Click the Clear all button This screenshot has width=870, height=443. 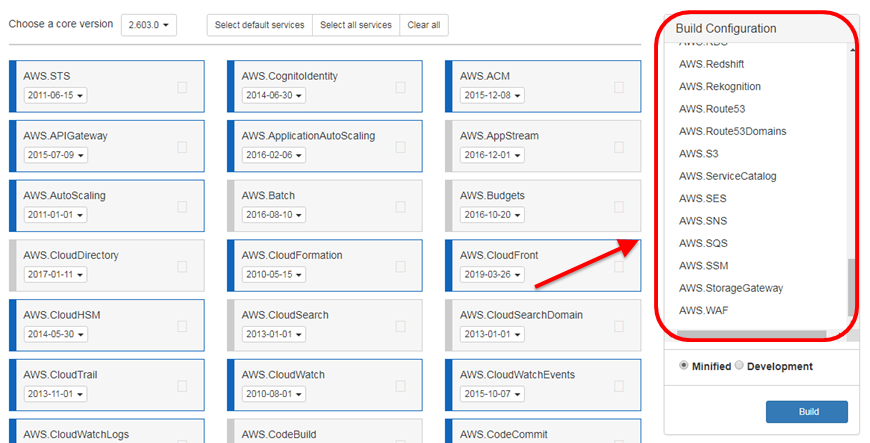coord(424,25)
